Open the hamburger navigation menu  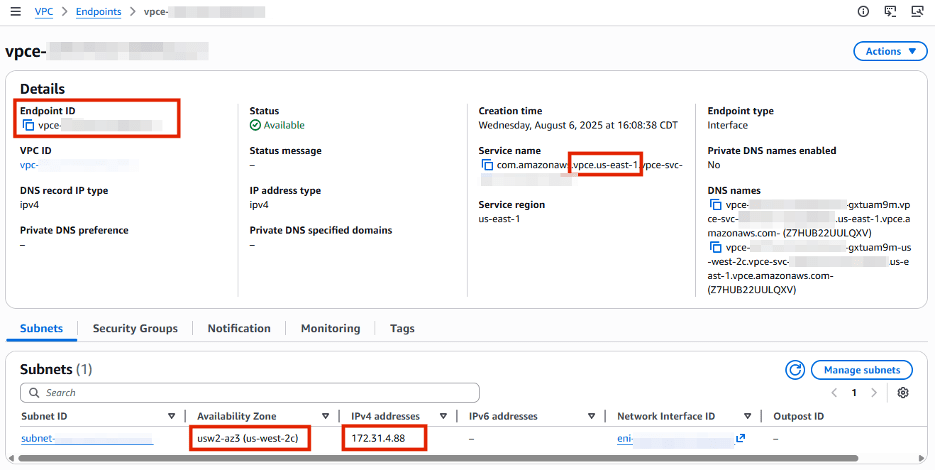[x=15, y=12]
